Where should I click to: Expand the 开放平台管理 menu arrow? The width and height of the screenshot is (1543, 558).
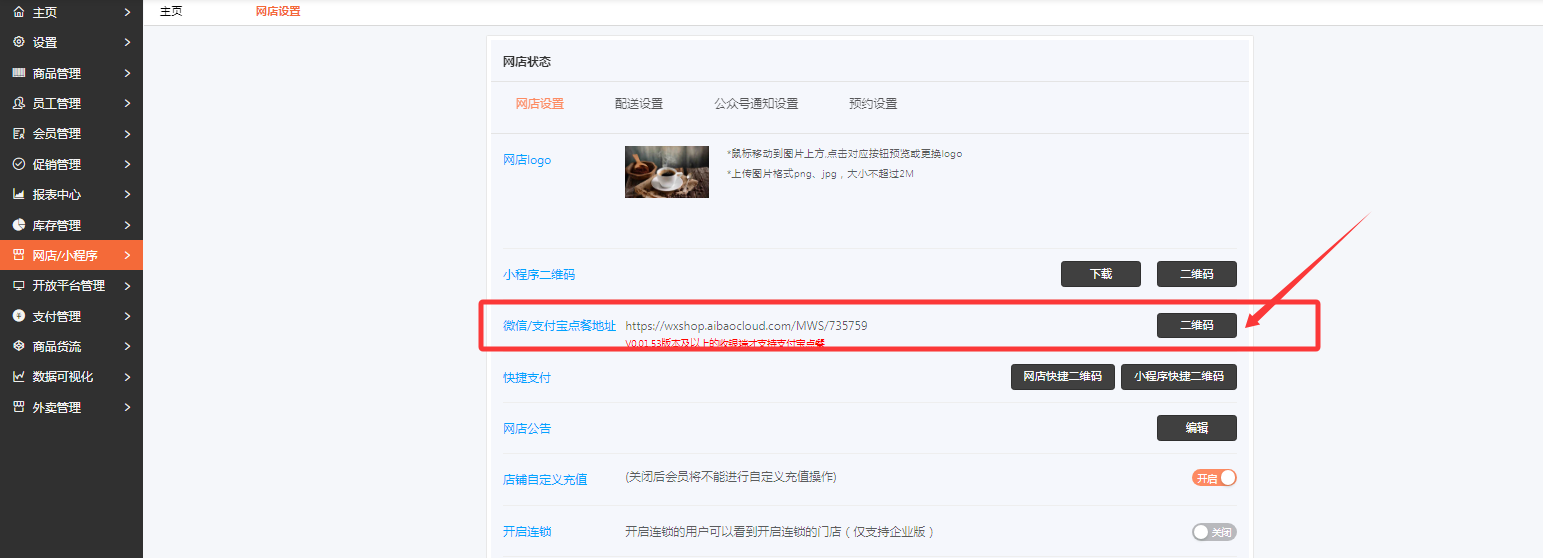[127, 286]
